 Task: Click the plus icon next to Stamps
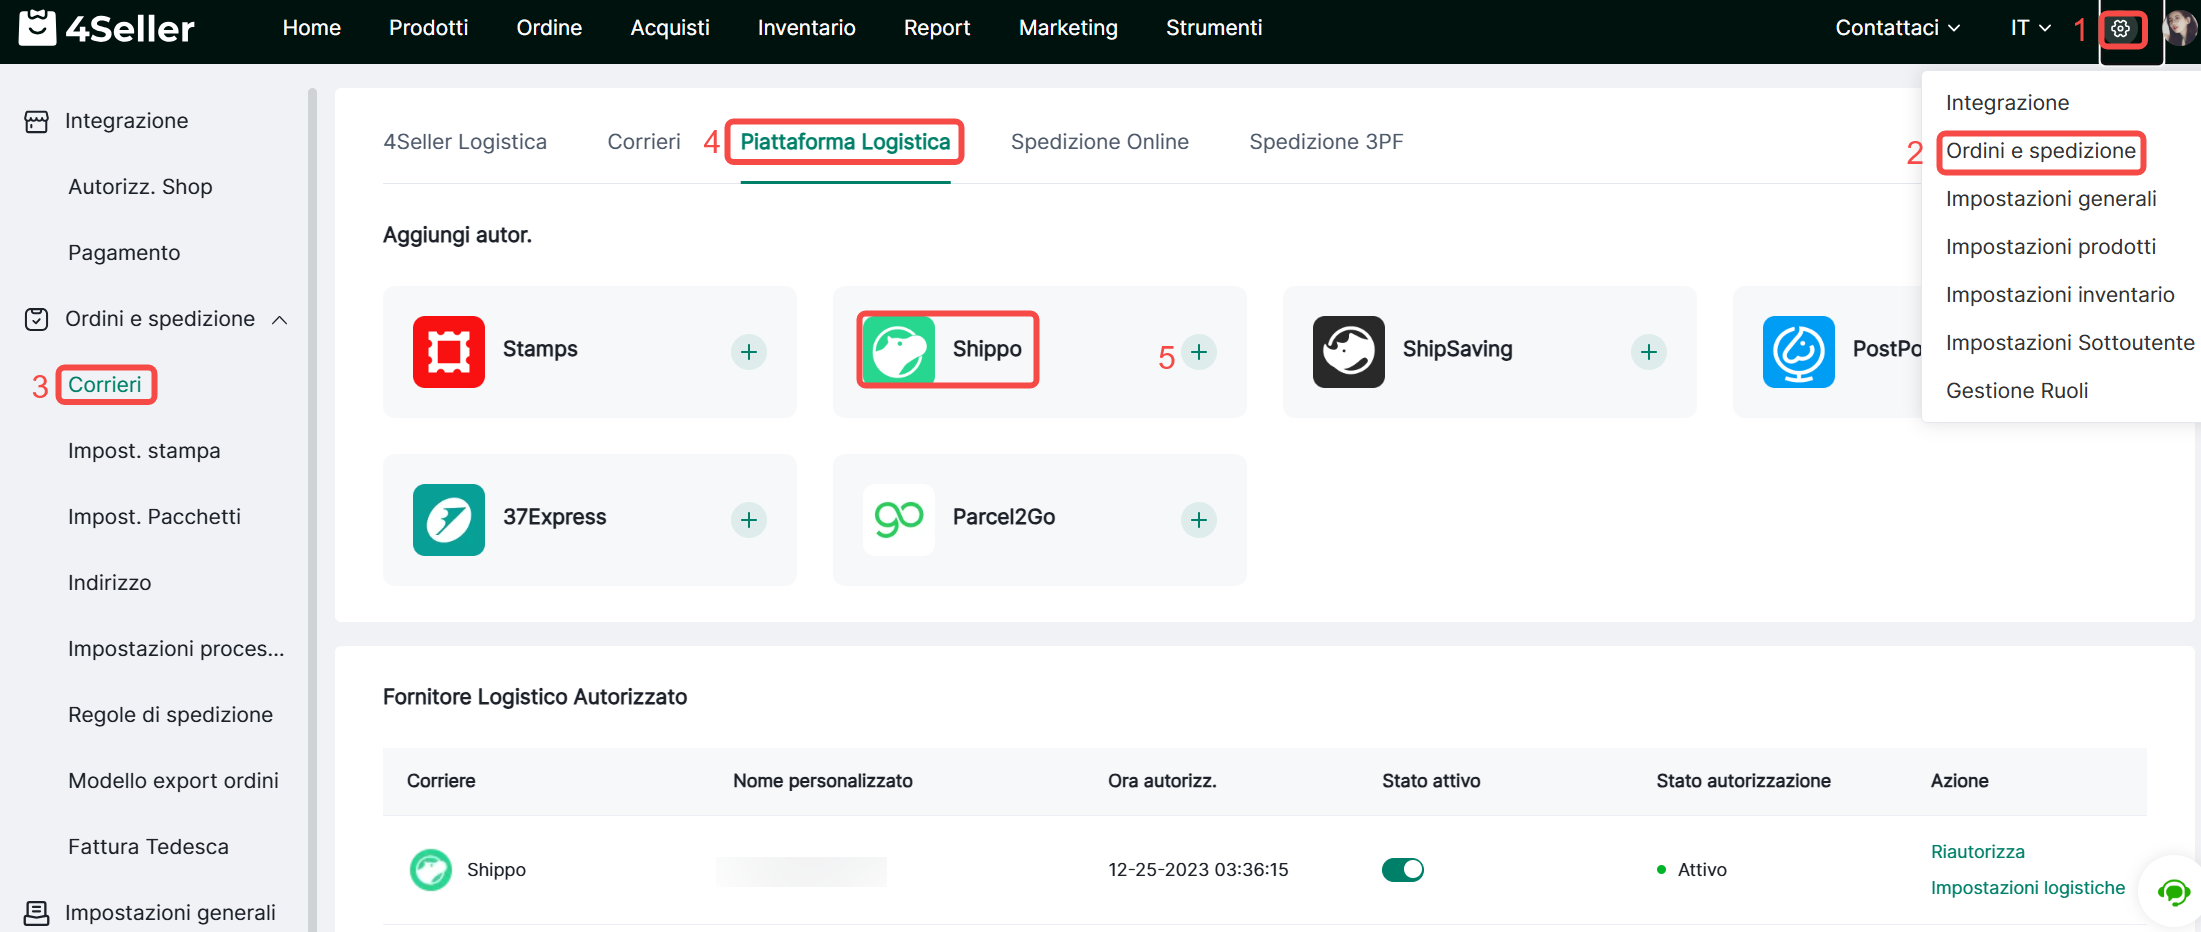click(748, 352)
